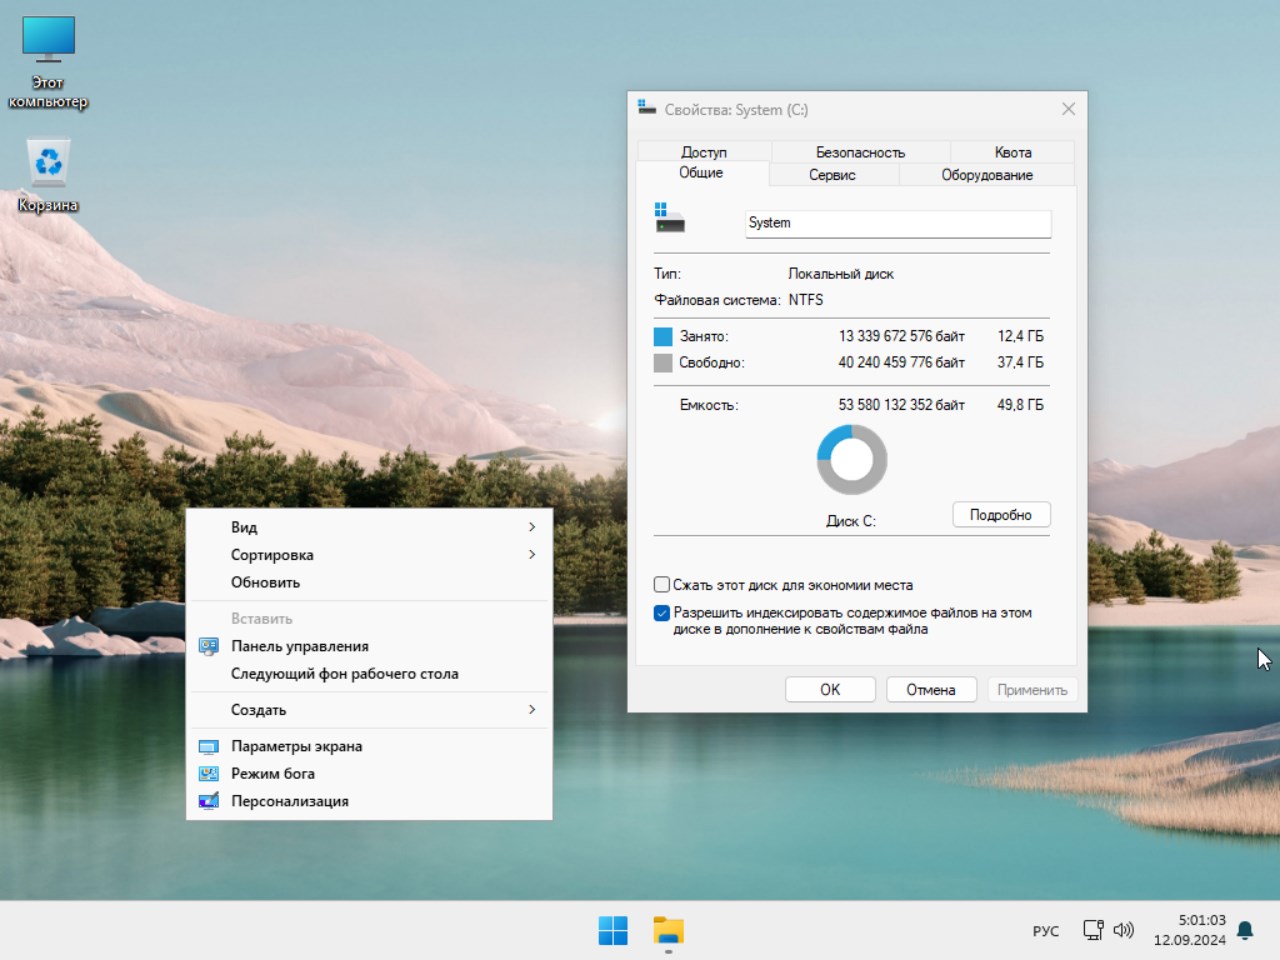Enable compress this disk checkbox
This screenshot has width=1280, height=960.
pos(661,585)
